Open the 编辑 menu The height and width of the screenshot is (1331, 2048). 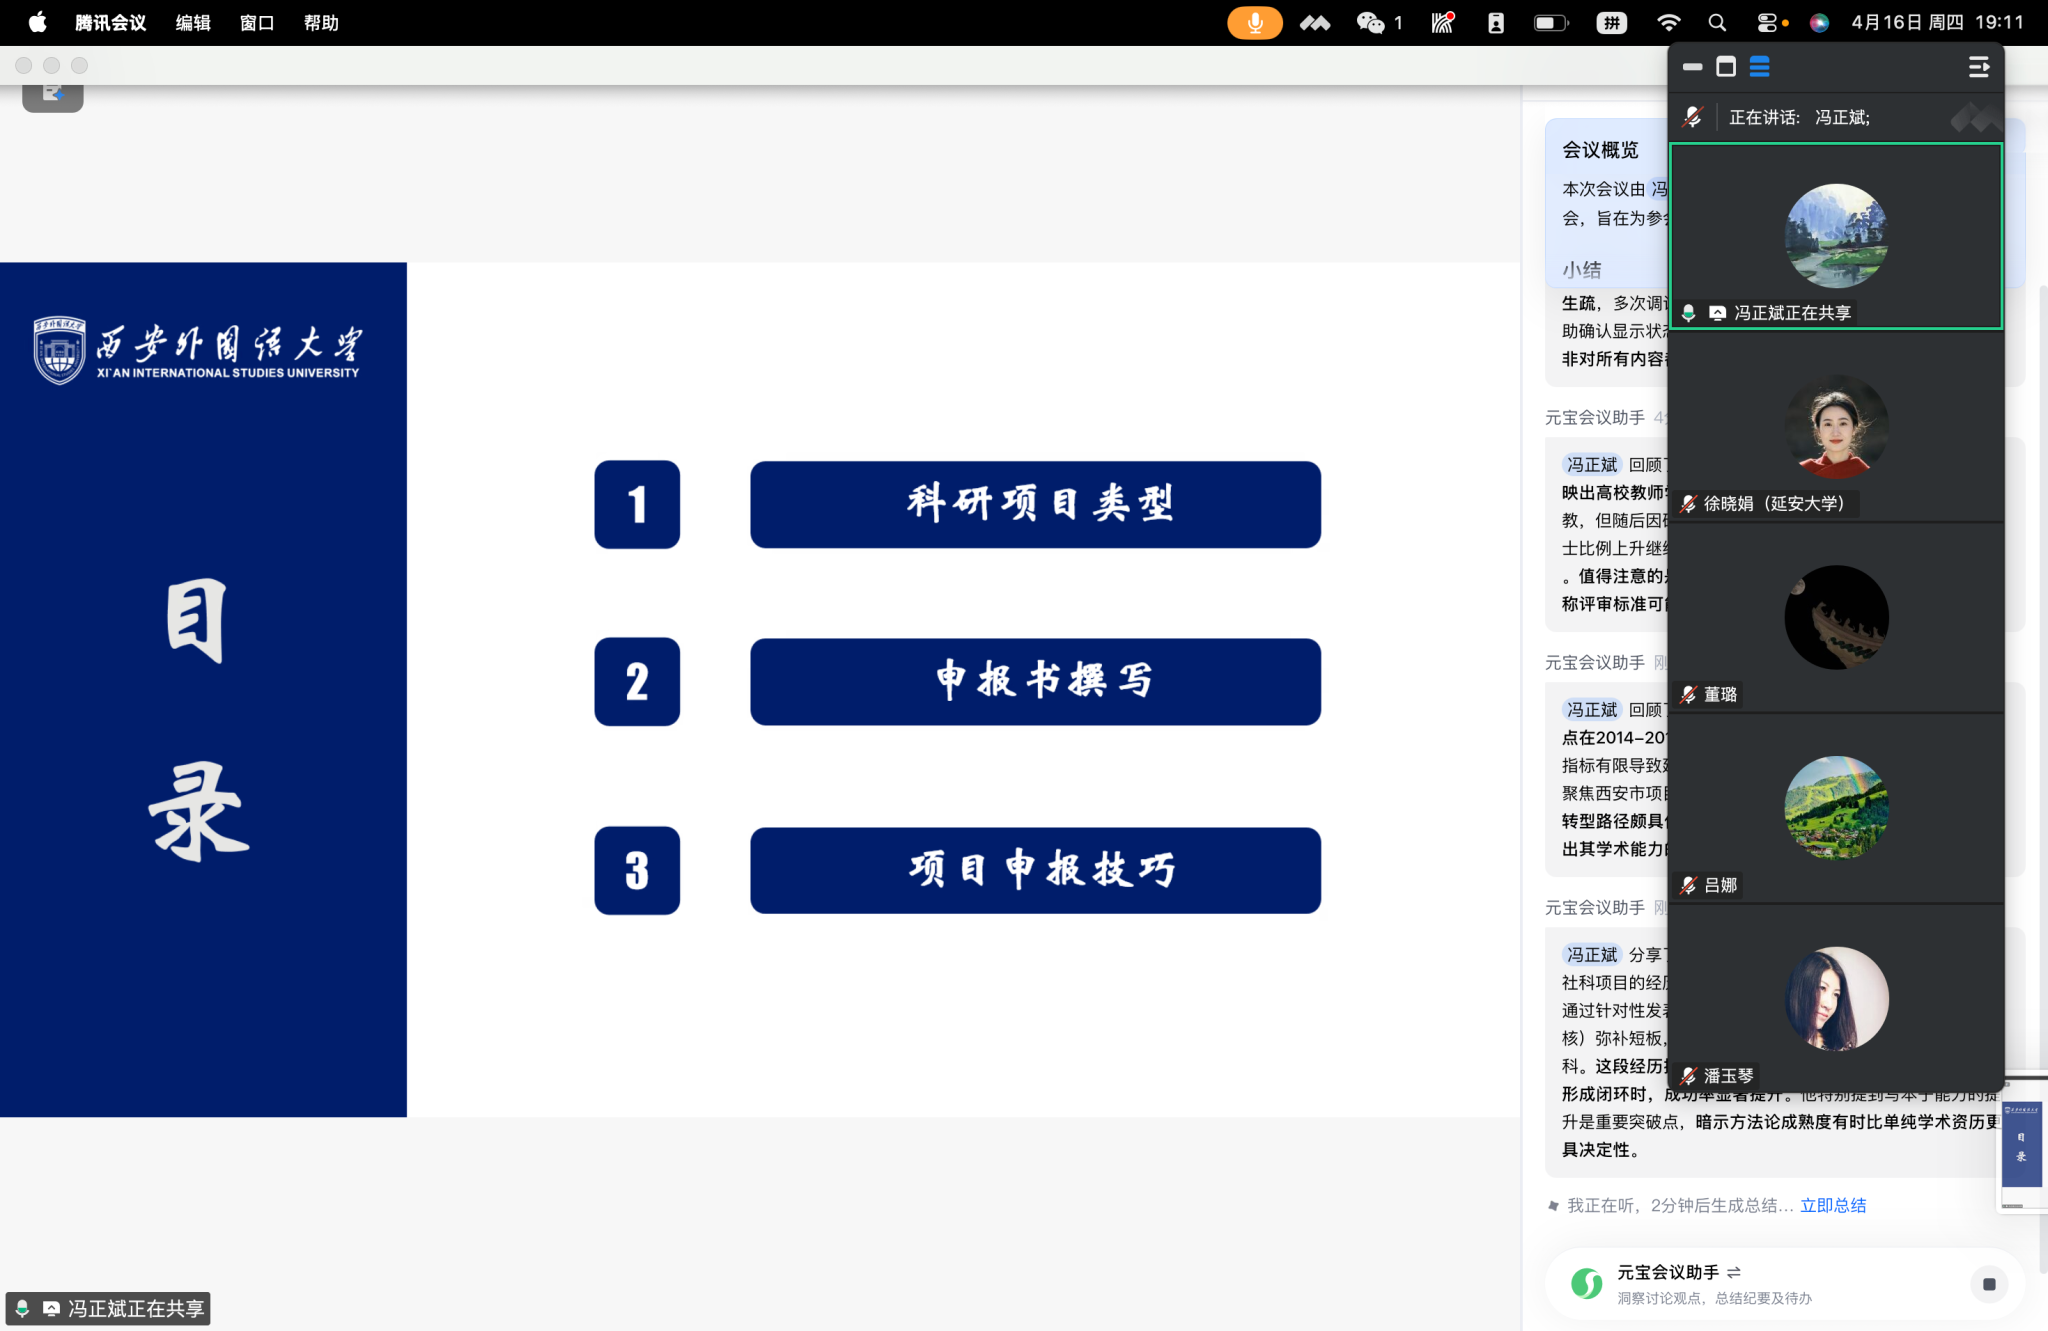[x=193, y=22]
